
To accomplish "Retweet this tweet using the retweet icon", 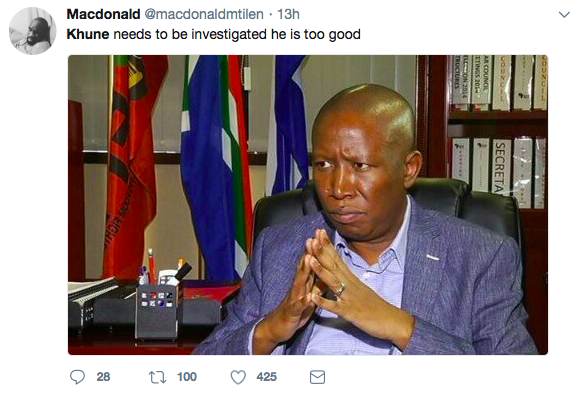I will [157, 377].
